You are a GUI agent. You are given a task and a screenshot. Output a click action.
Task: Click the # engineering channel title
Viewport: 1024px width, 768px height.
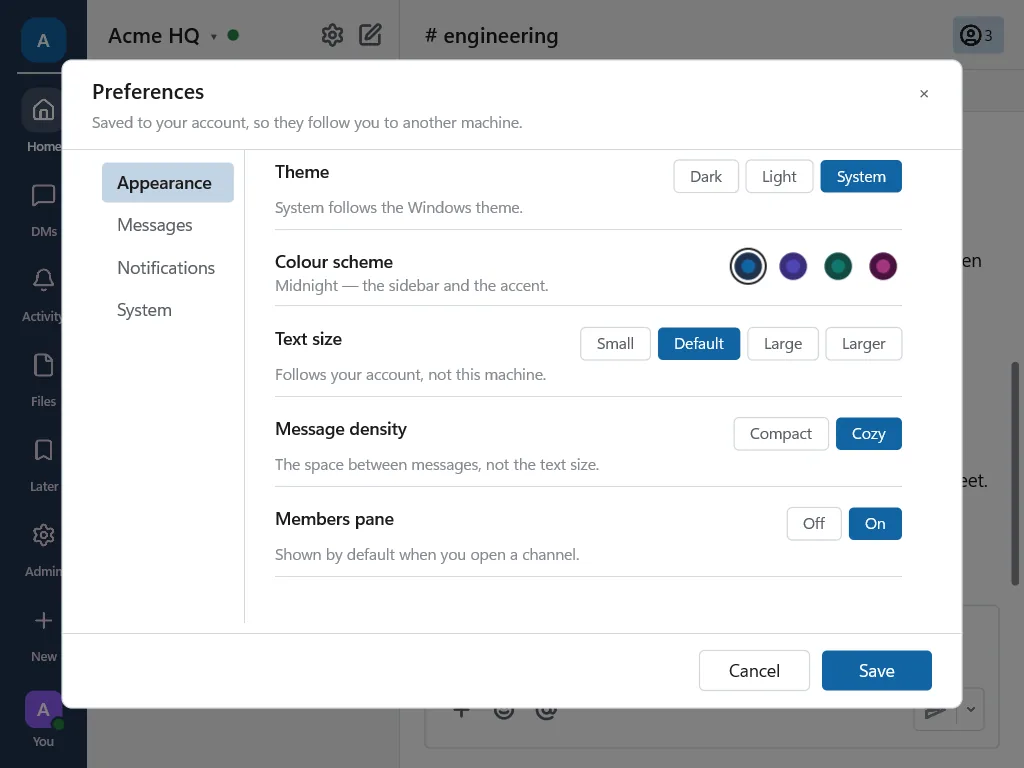click(491, 35)
